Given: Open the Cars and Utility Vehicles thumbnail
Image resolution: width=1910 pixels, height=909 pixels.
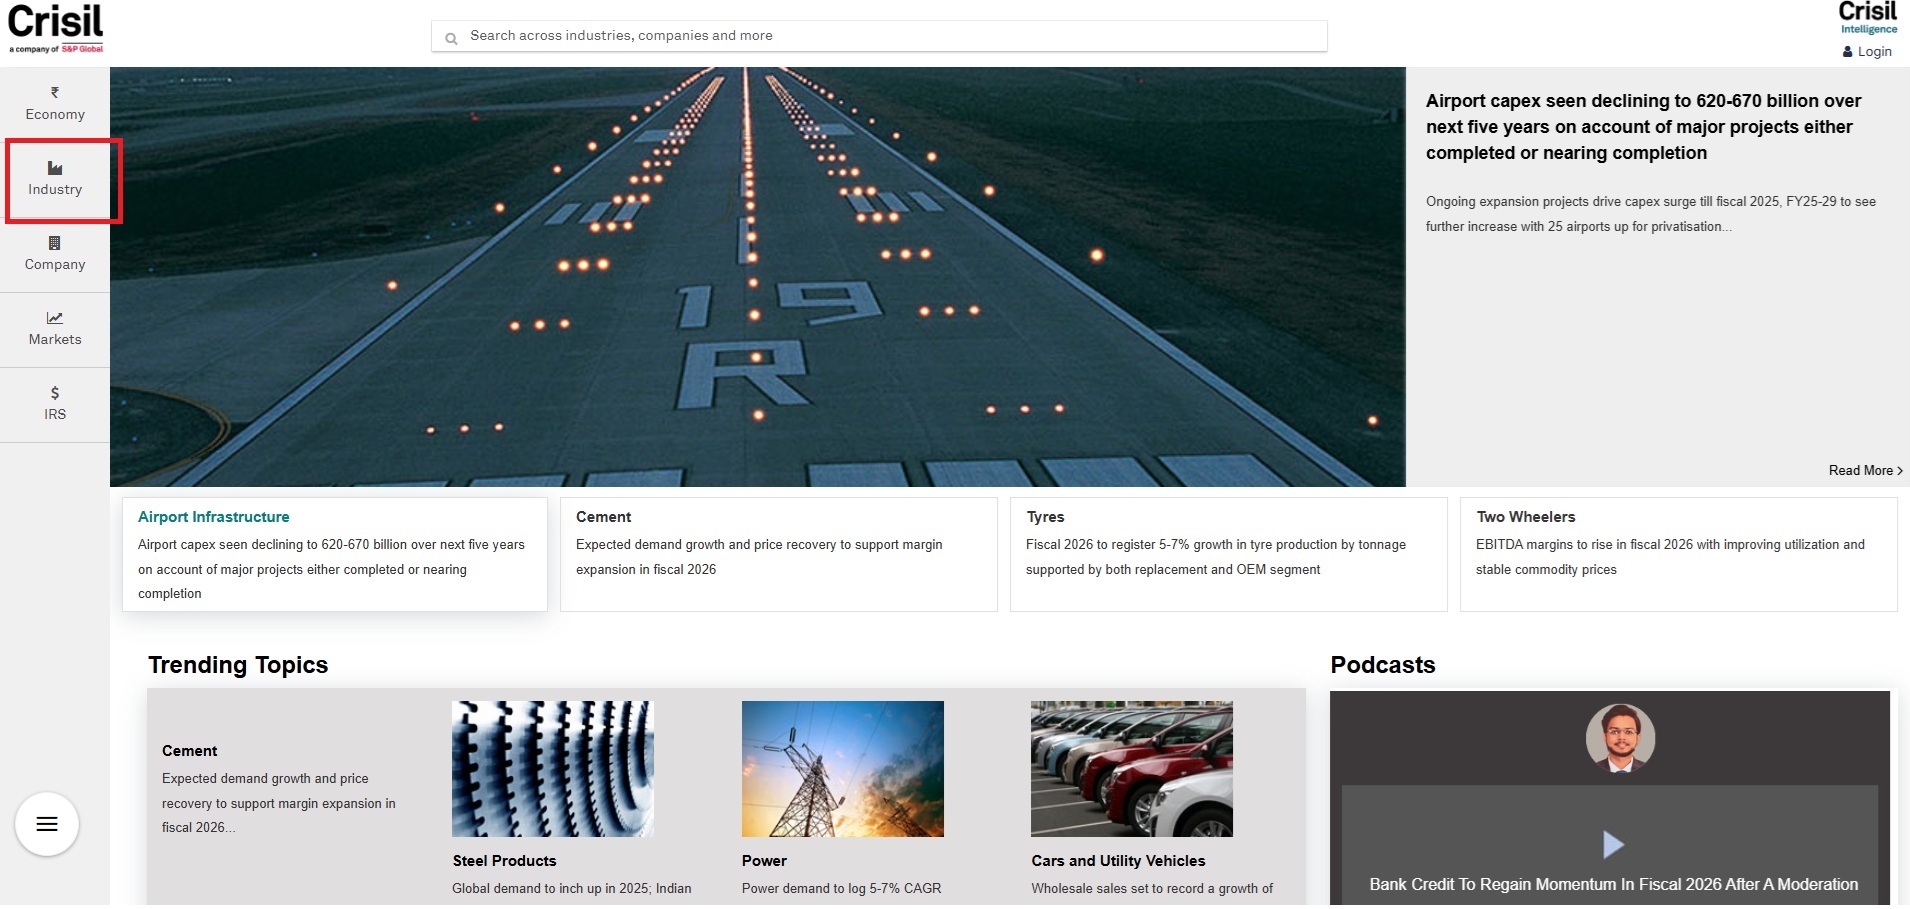Looking at the screenshot, I should pyautogui.click(x=1132, y=769).
